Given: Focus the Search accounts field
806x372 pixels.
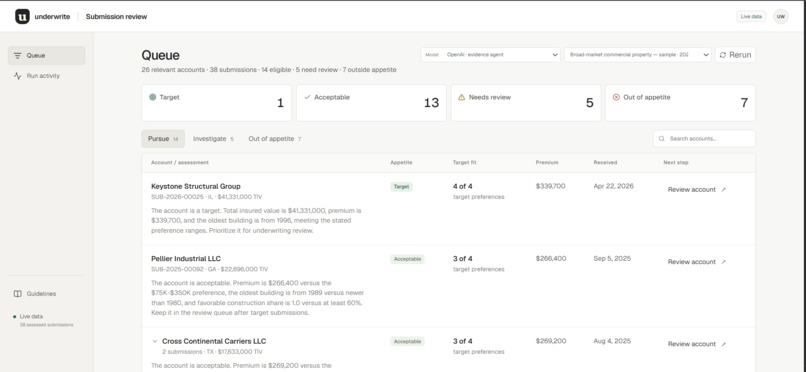Looking at the screenshot, I should coord(704,139).
